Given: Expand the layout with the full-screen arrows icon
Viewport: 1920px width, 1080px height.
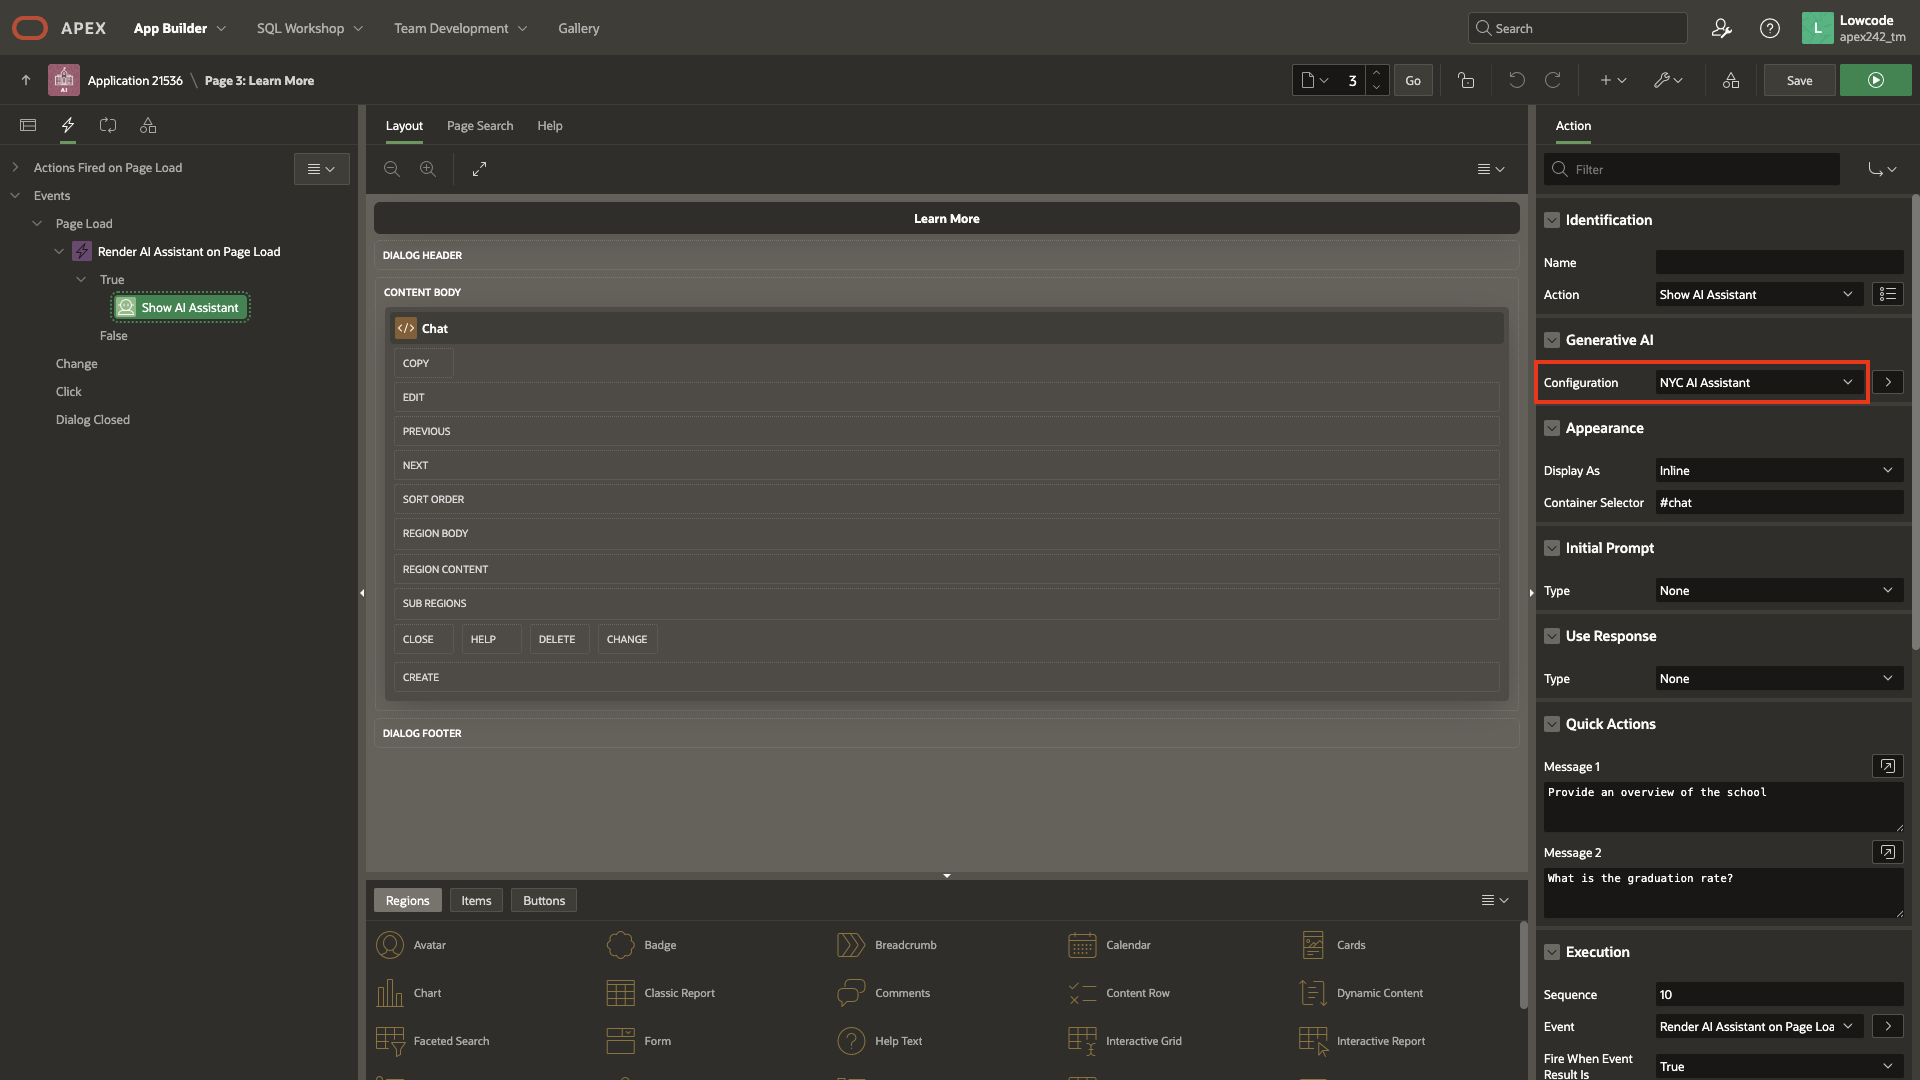Looking at the screenshot, I should pos(480,169).
